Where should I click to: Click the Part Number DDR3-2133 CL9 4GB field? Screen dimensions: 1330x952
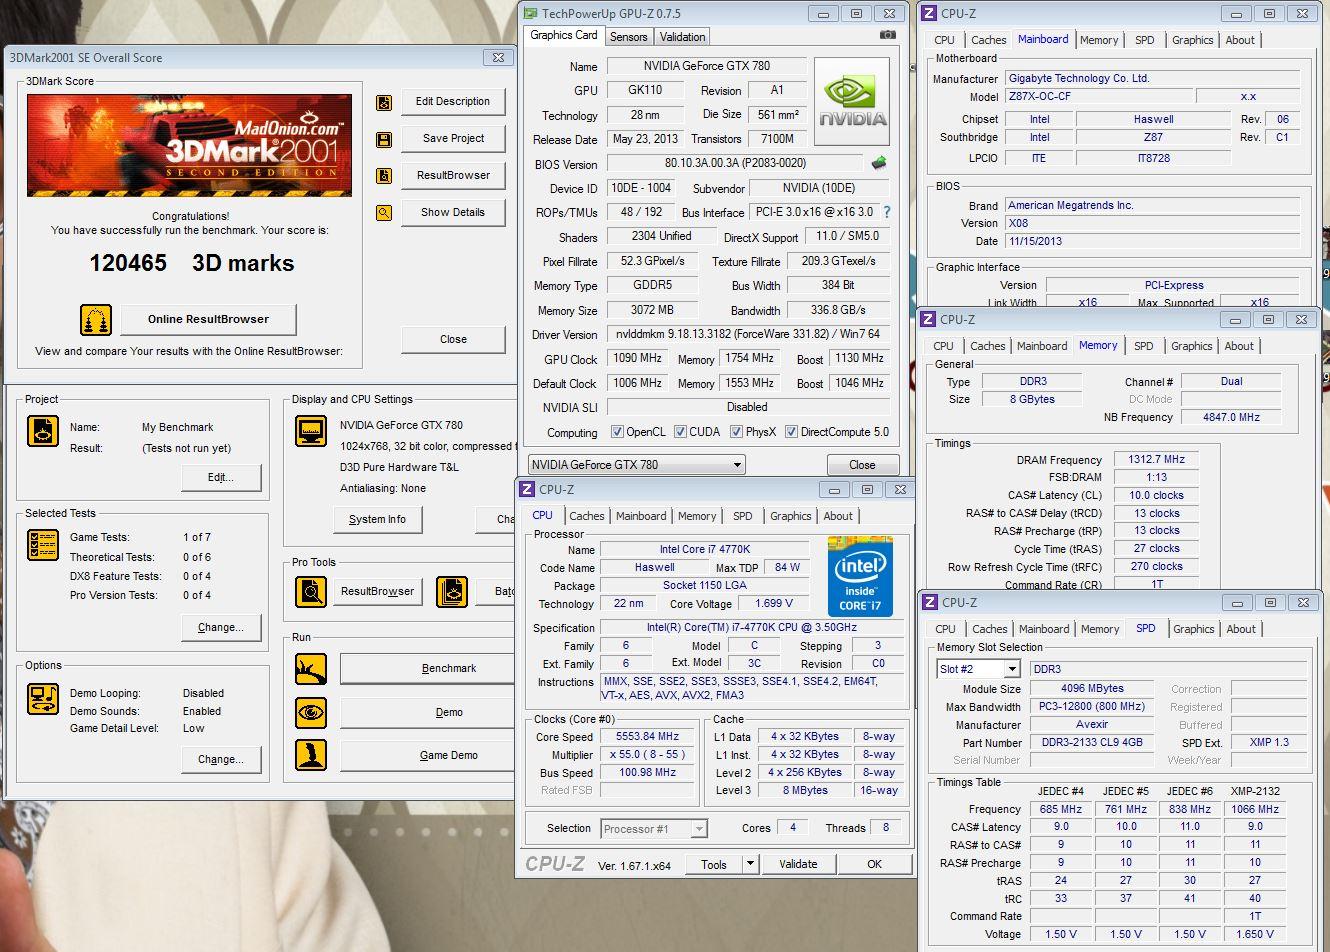pyautogui.click(x=1092, y=743)
